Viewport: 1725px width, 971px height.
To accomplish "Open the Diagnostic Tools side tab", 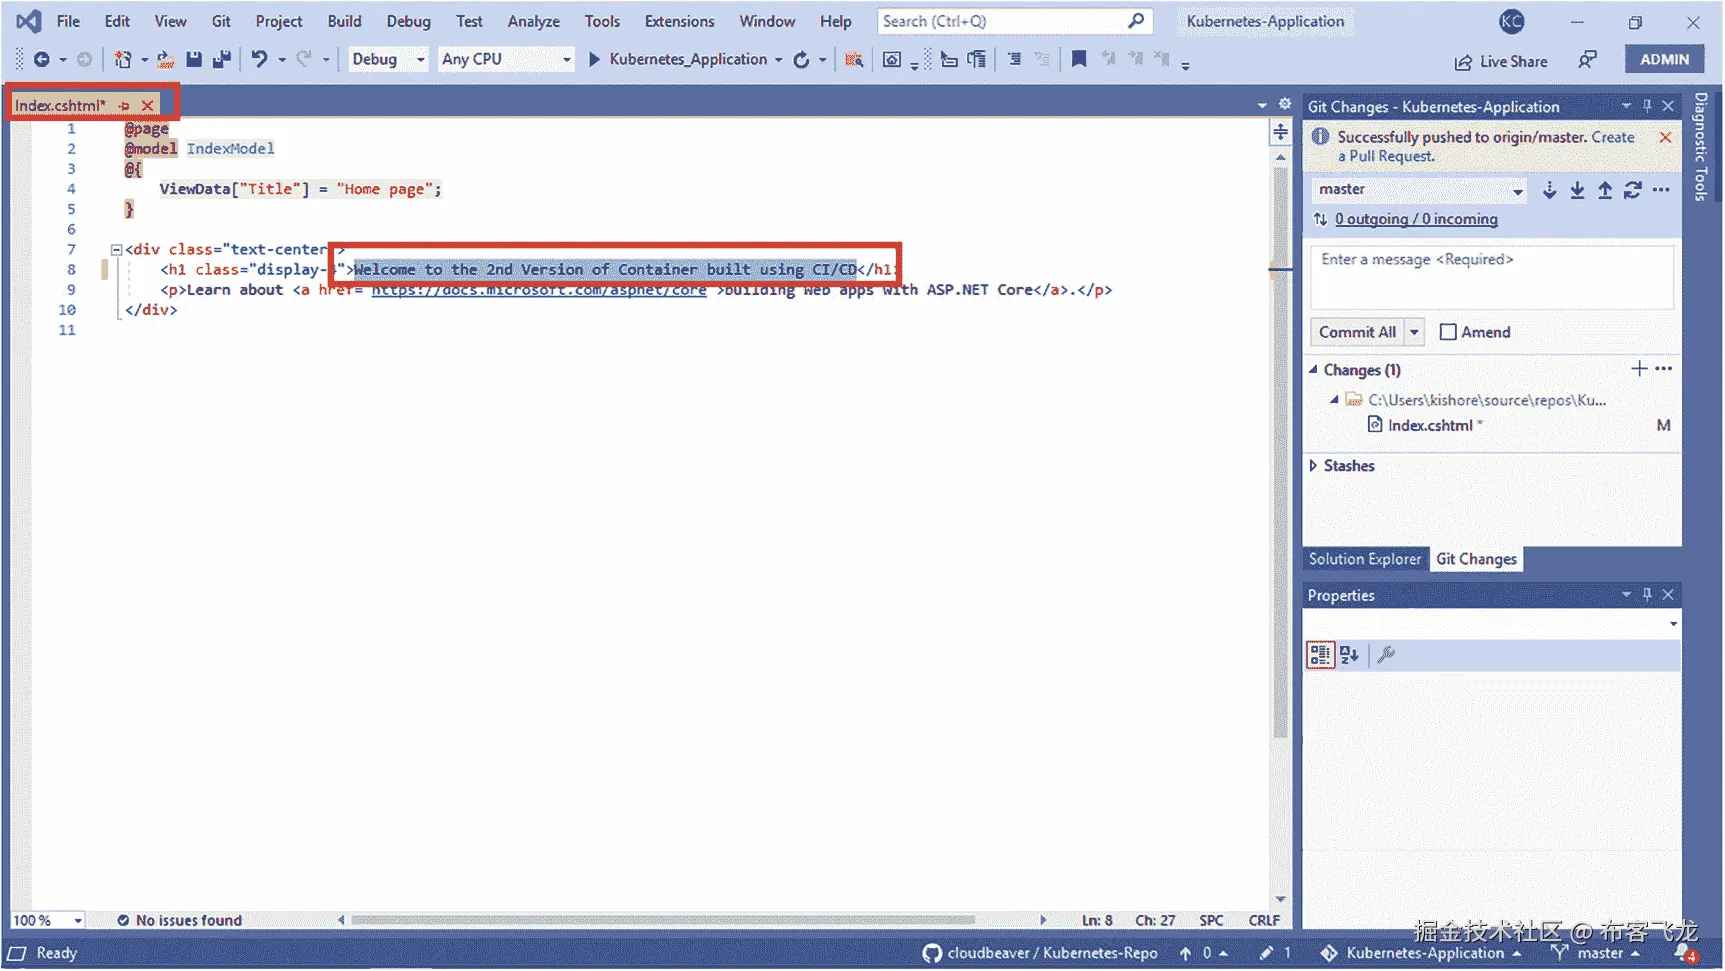I will pos(1702,147).
